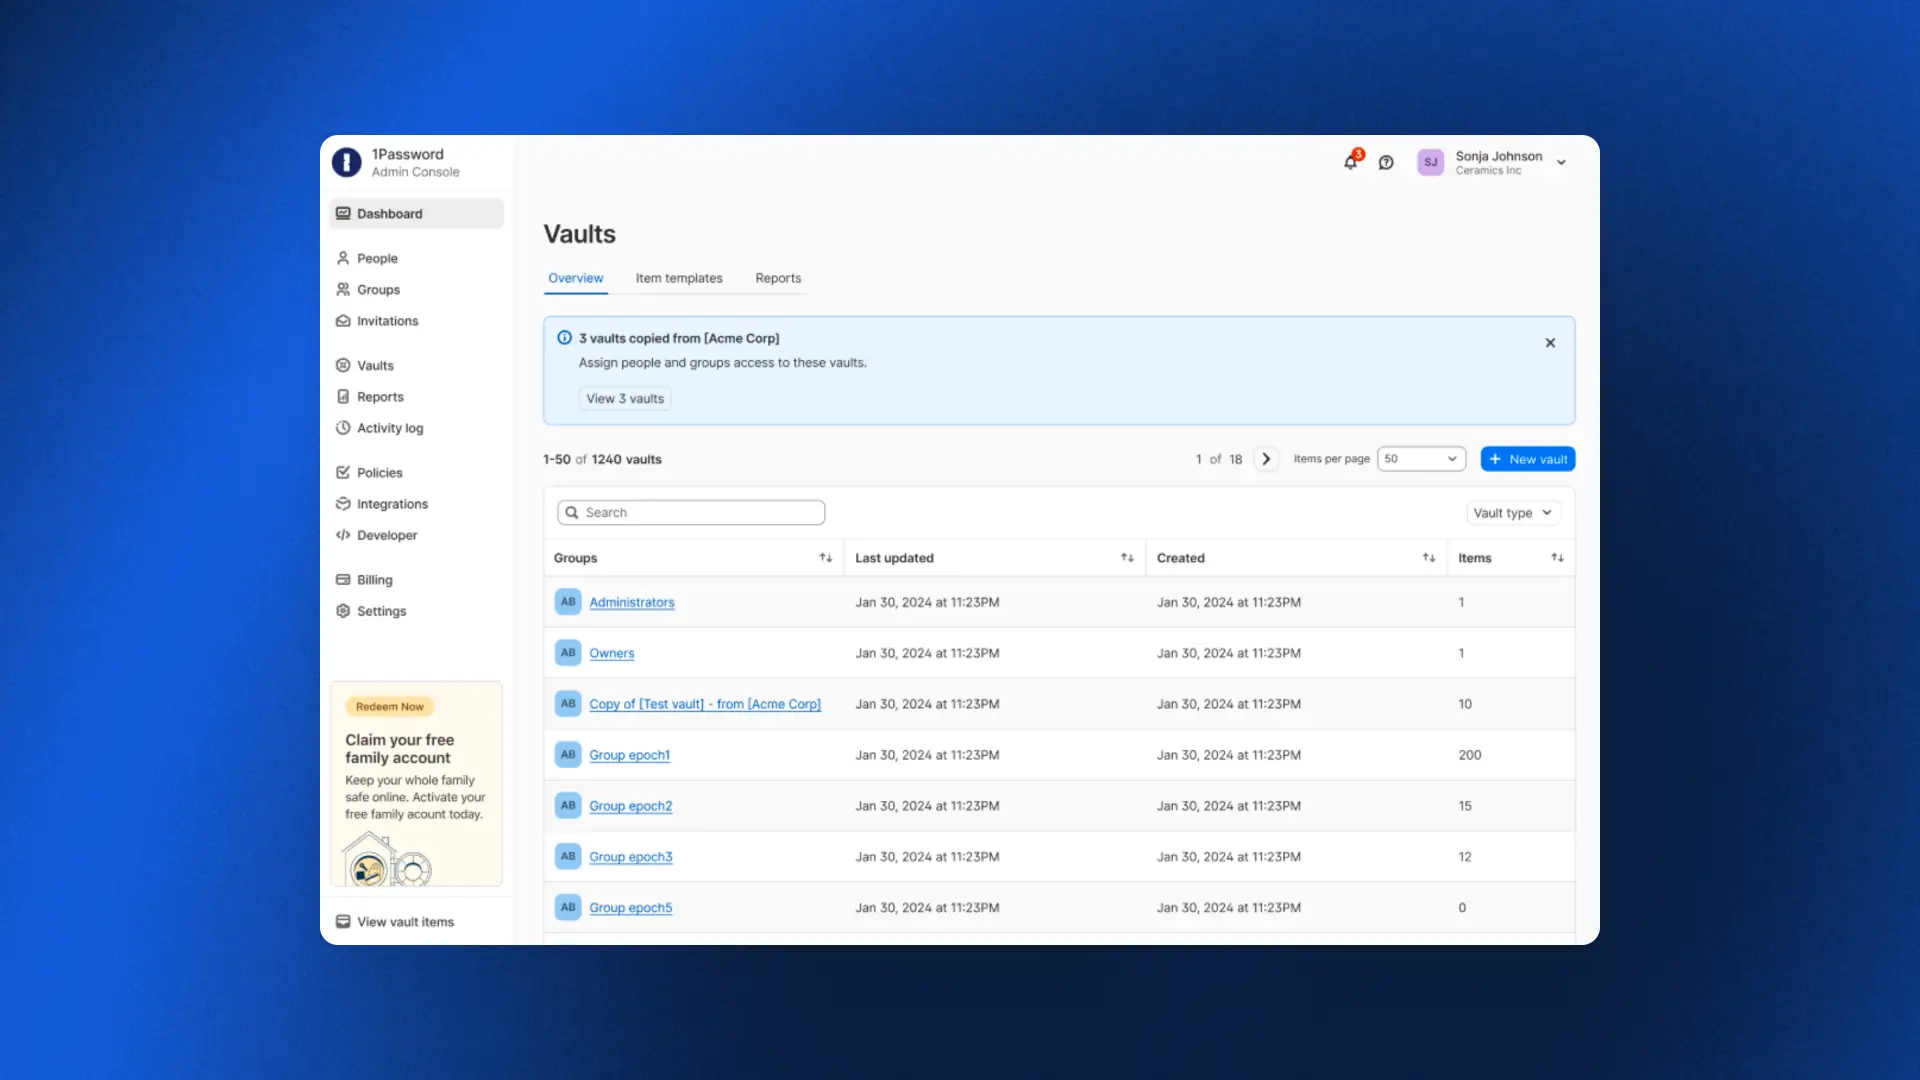This screenshot has height=1080, width=1920.
Task: Open the Owners vault link
Action: tap(612, 653)
